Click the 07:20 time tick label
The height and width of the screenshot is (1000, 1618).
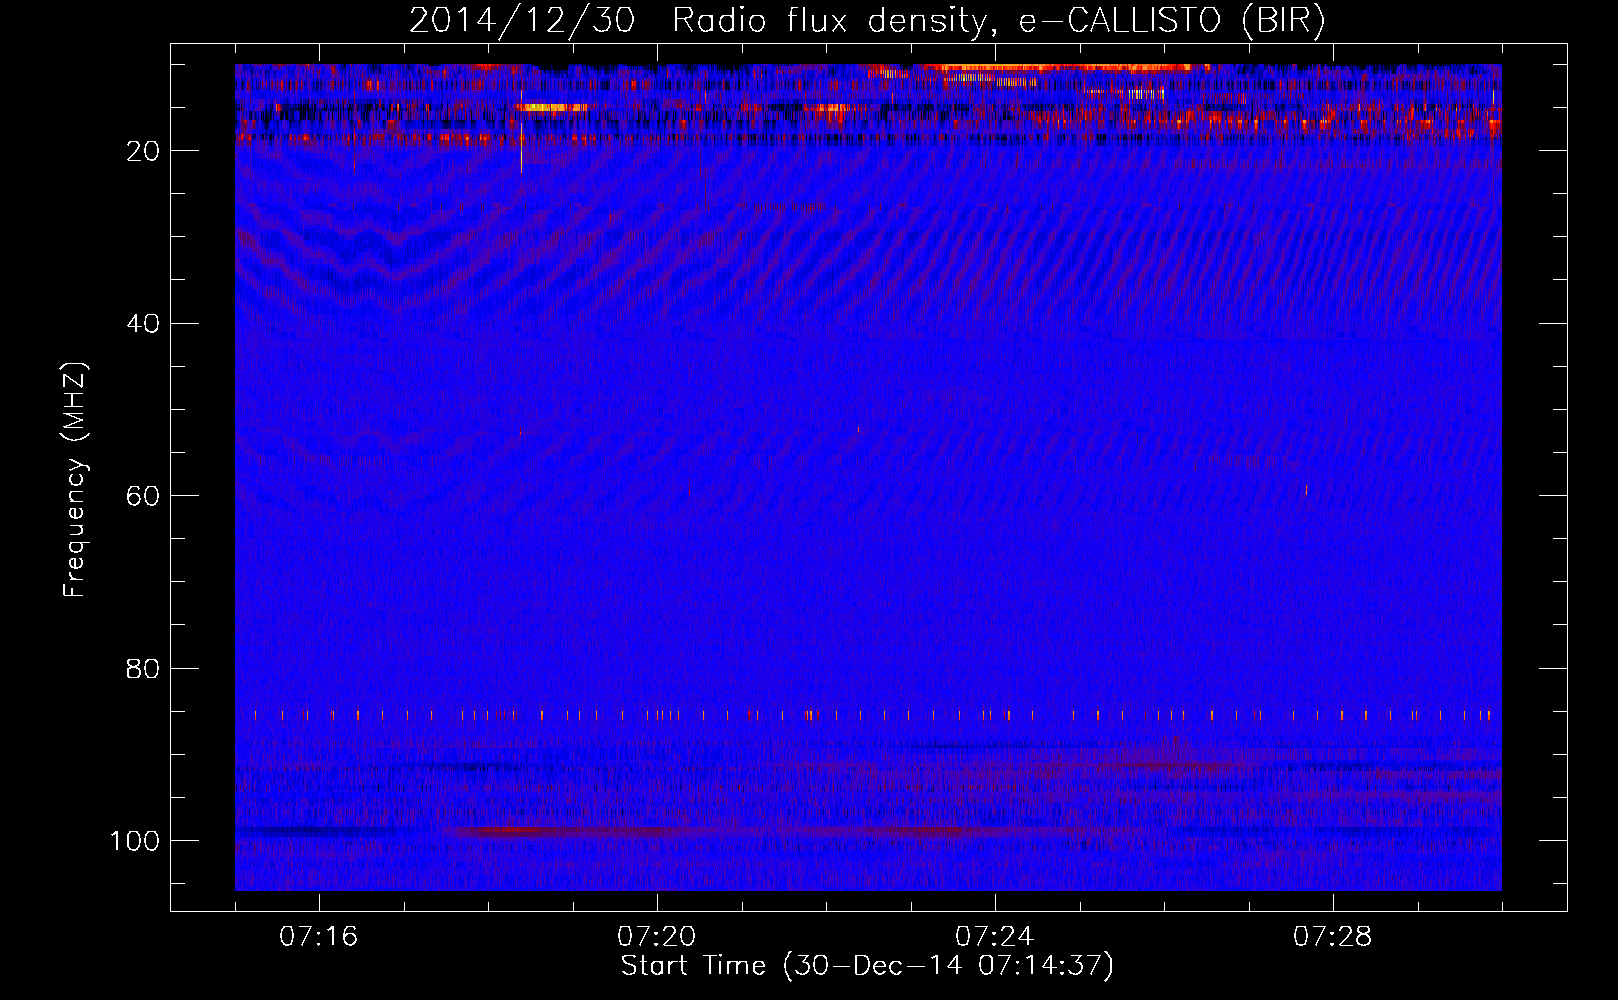[657, 937]
